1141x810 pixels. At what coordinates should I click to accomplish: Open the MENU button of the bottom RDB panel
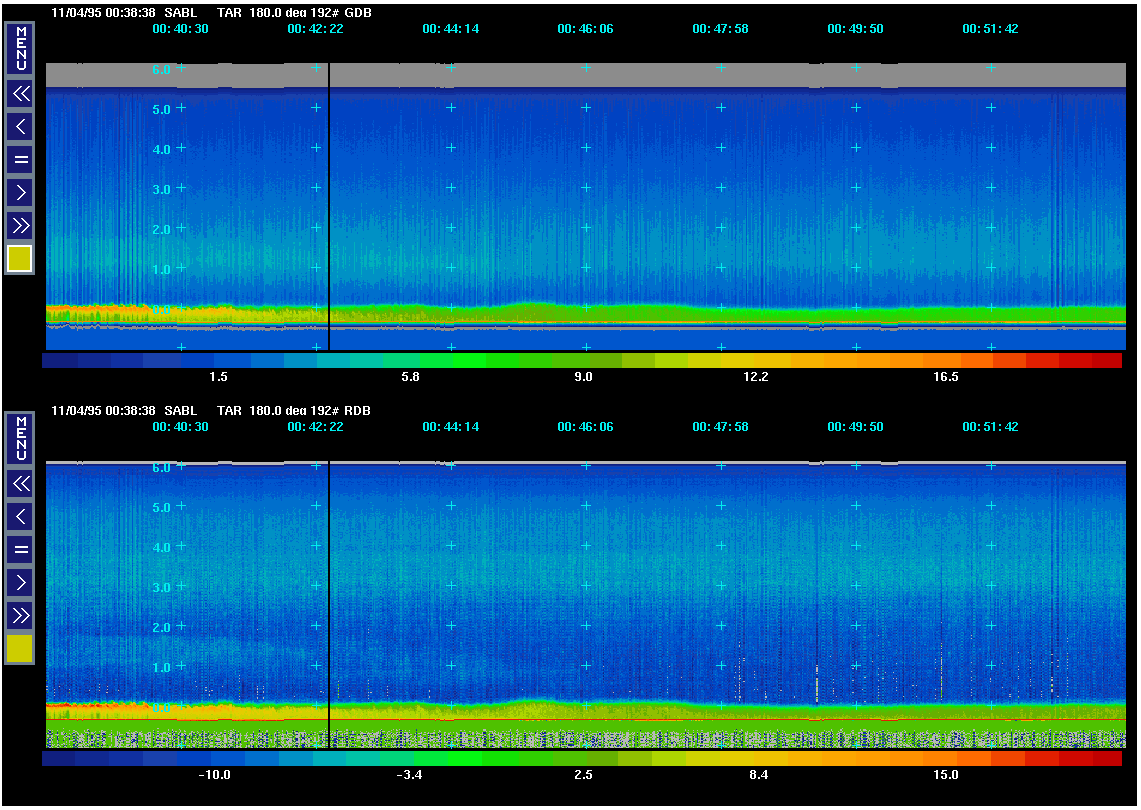point(20,438)
